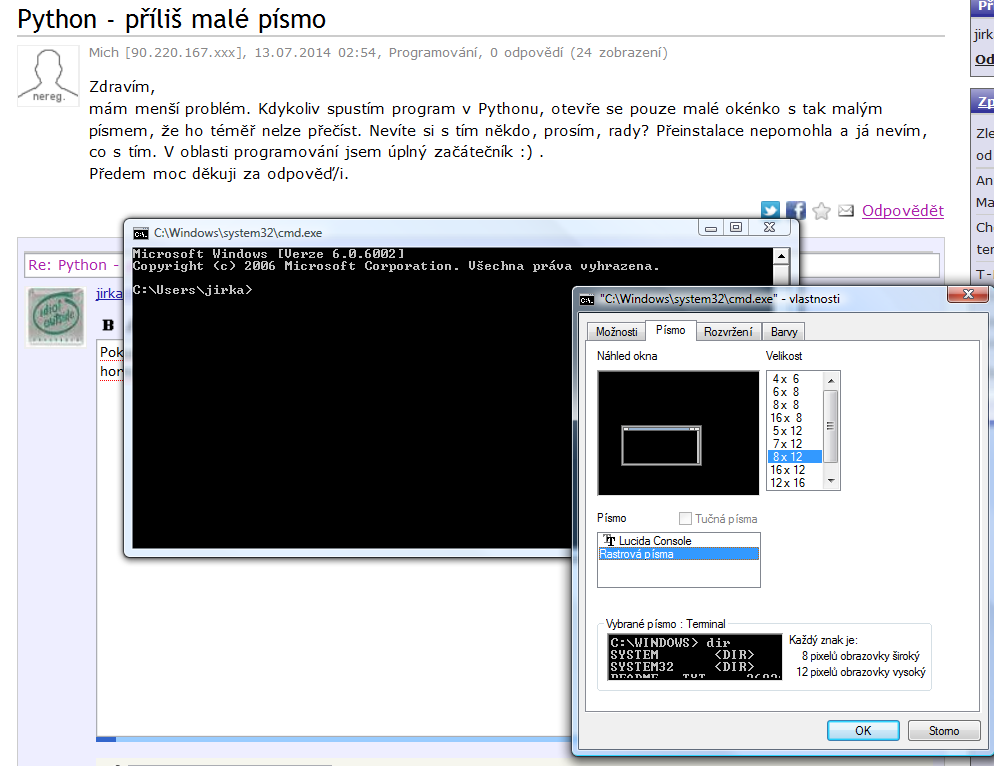Click the C:\Users\jirka> prompt line

click(192, 290)
